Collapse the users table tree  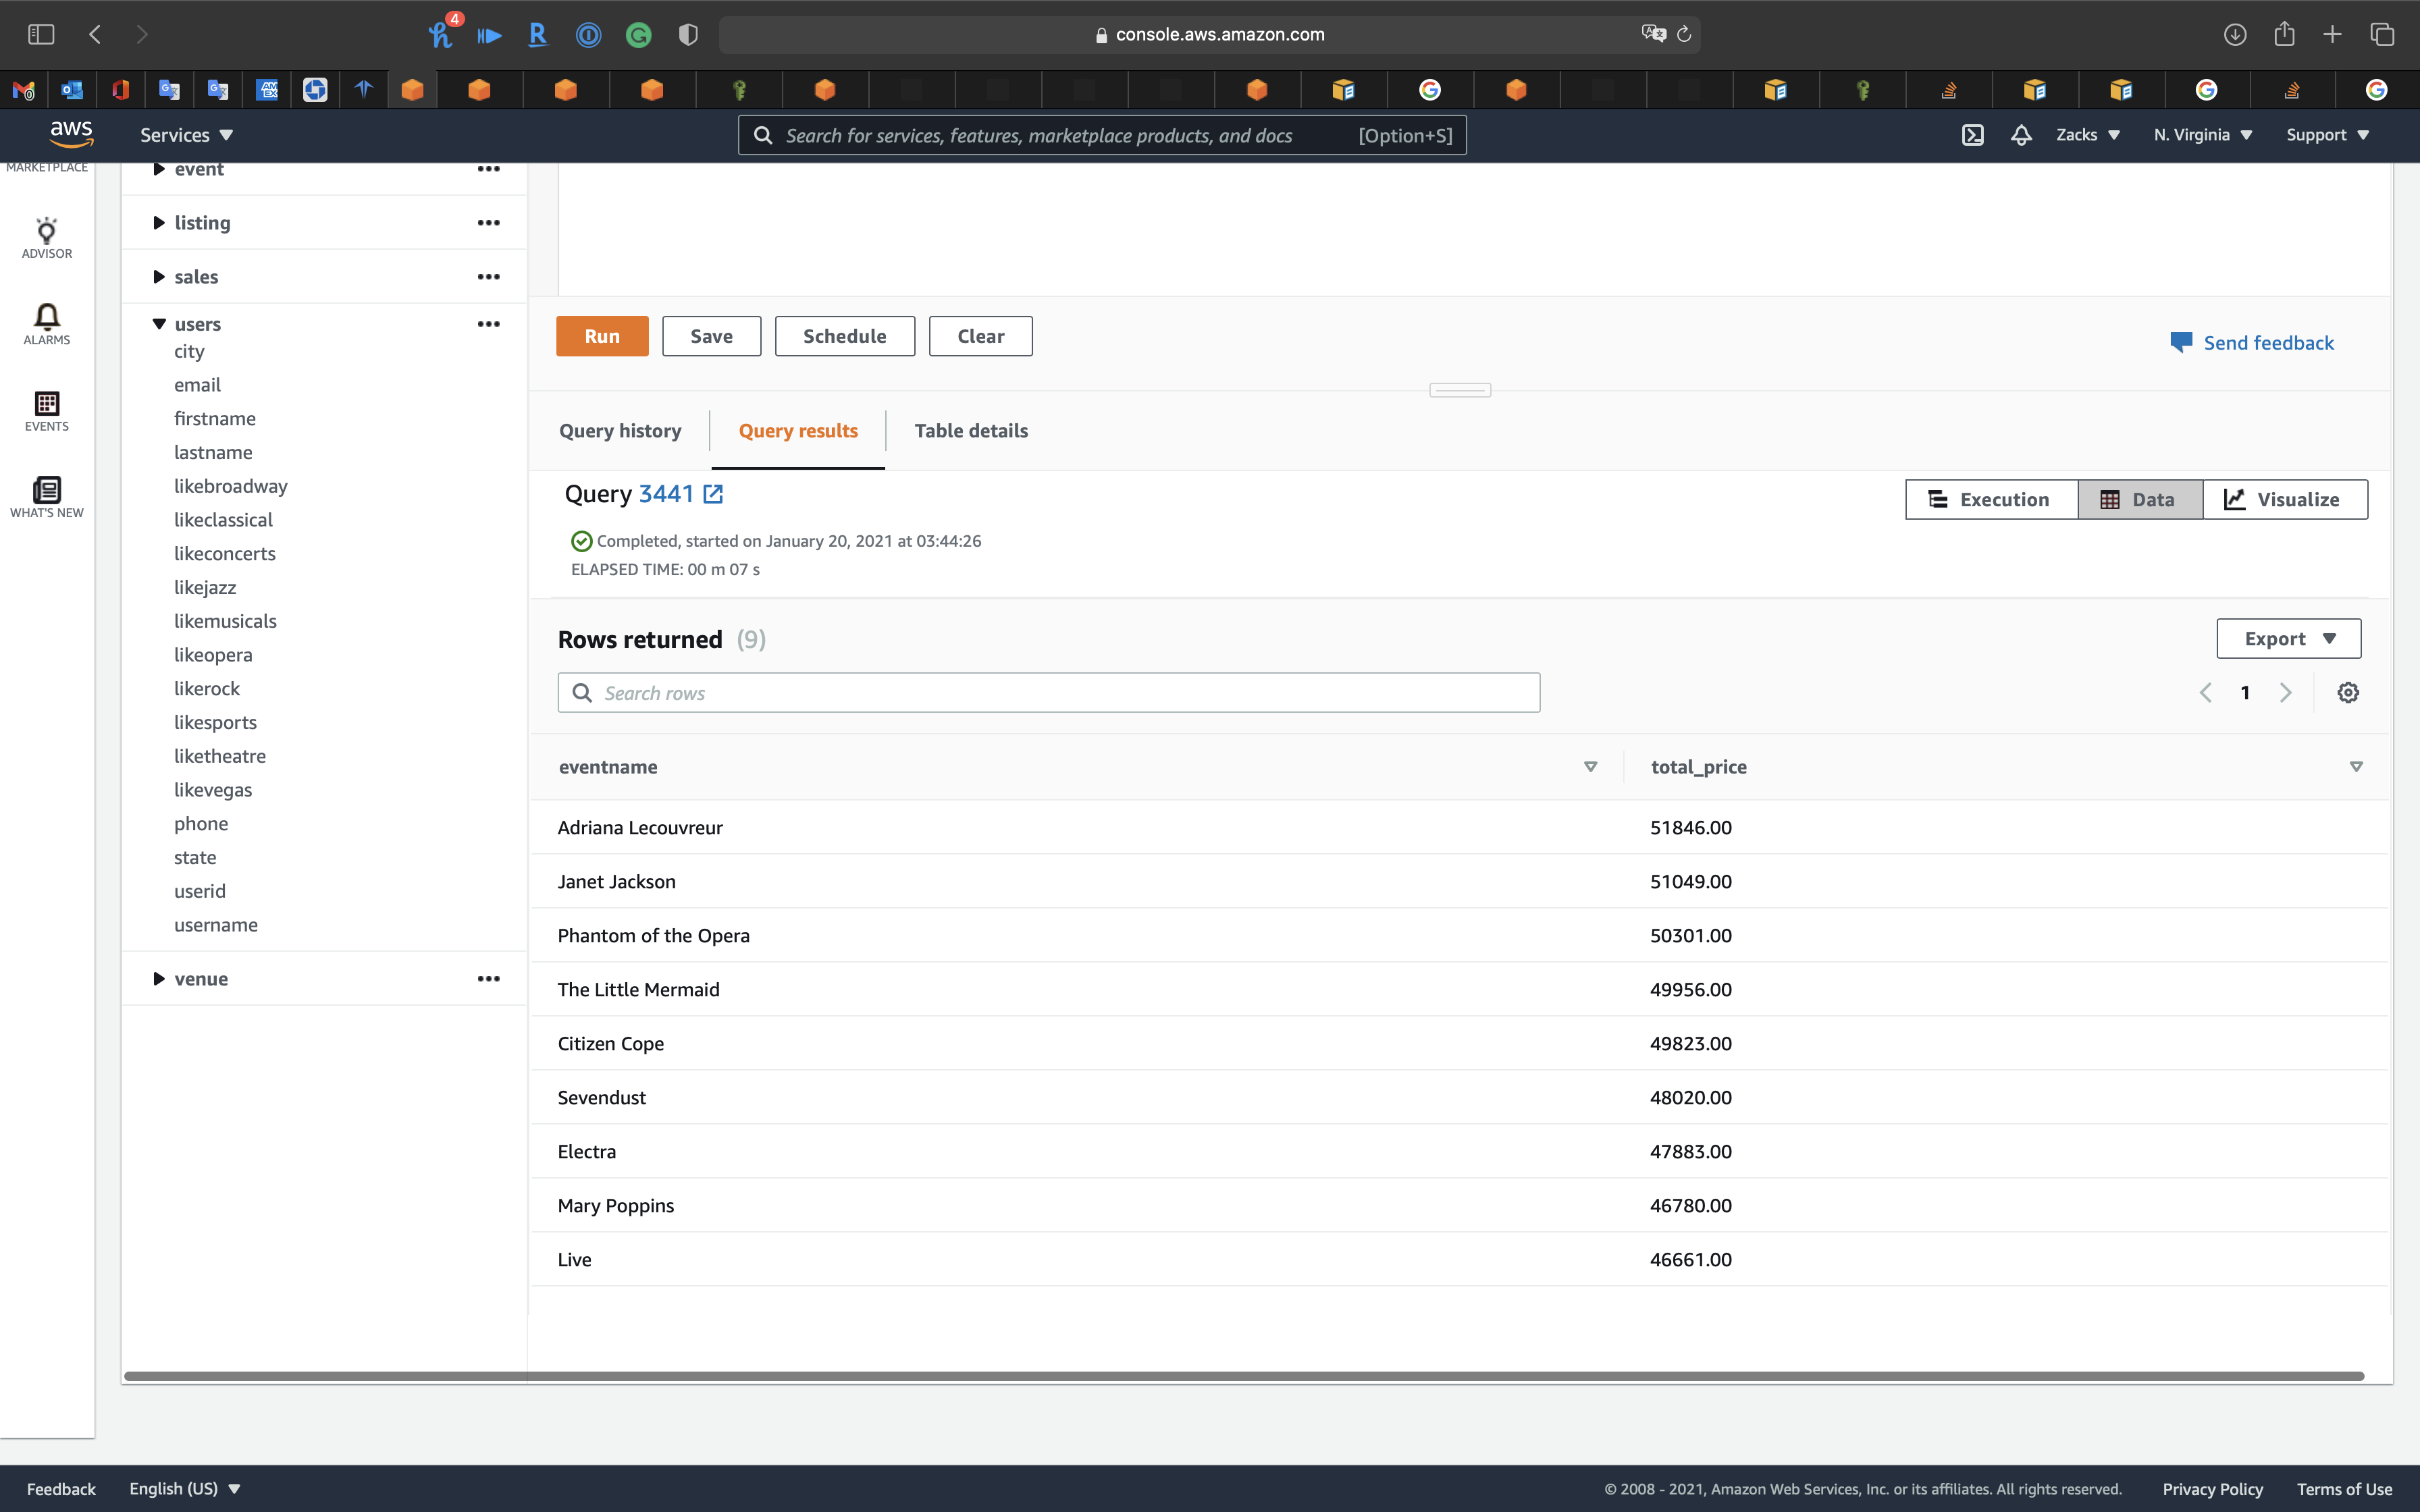click(x=159, y=324)
